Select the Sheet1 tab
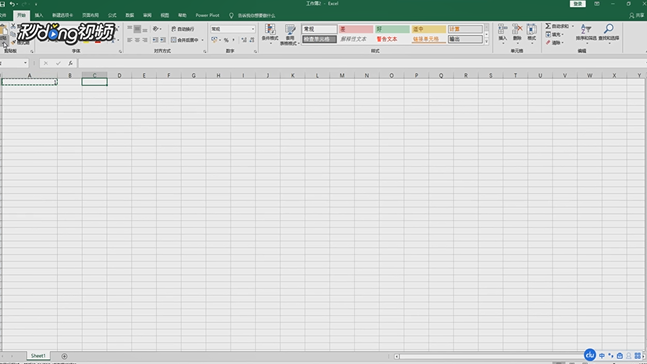 [38, 356]
